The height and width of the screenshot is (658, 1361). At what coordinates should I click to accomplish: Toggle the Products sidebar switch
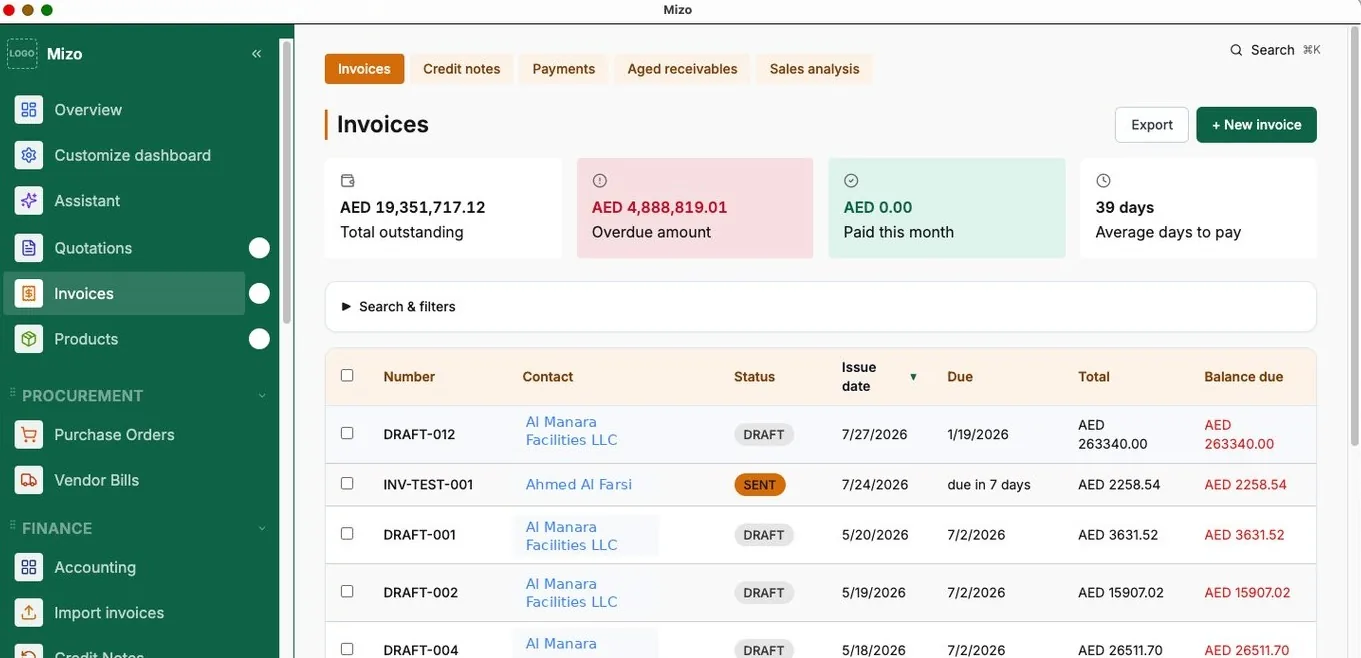click(x=259, y=339)
